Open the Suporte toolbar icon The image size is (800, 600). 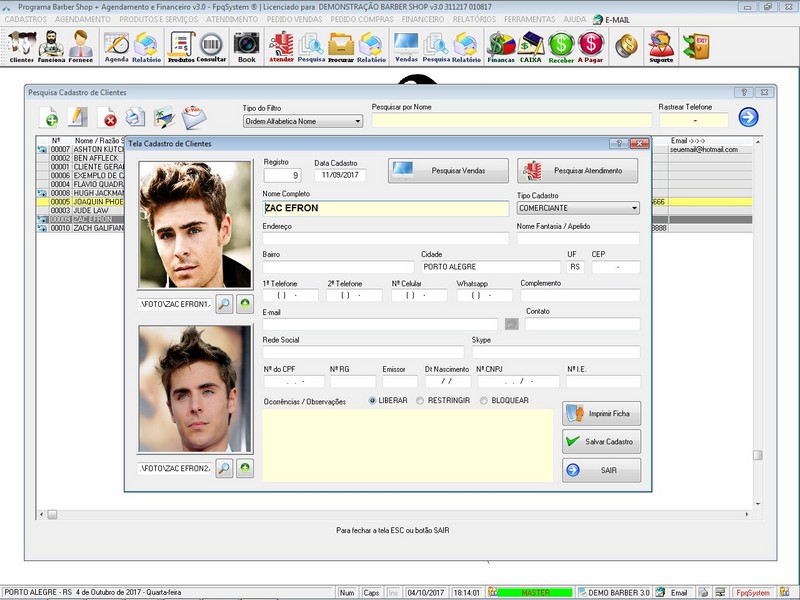click(660, 46)
